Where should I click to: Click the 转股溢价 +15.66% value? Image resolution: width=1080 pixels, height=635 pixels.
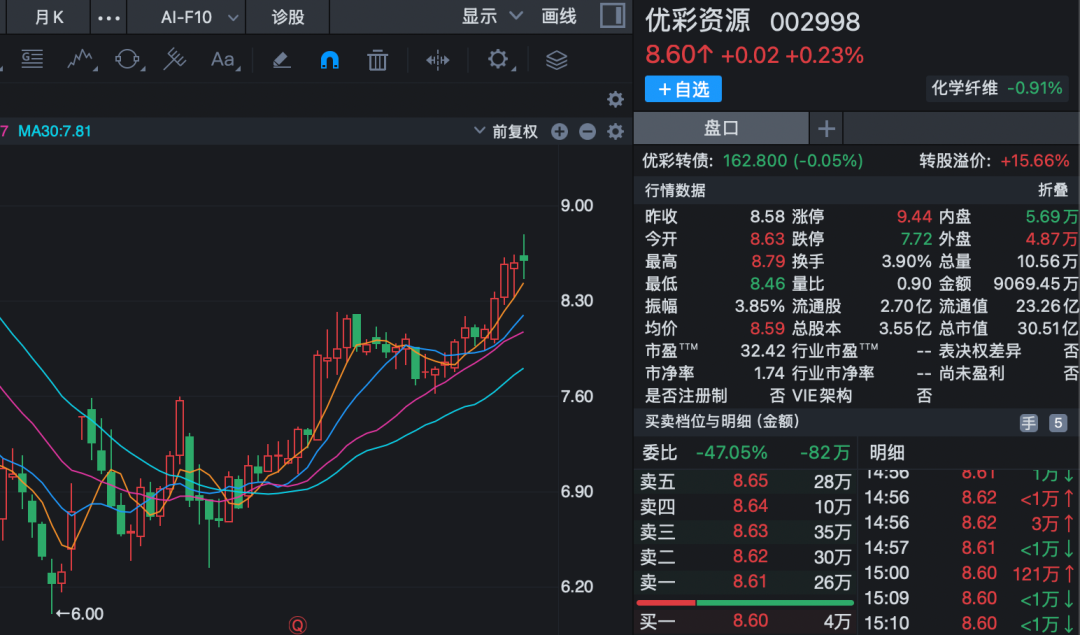point(1035,161)
